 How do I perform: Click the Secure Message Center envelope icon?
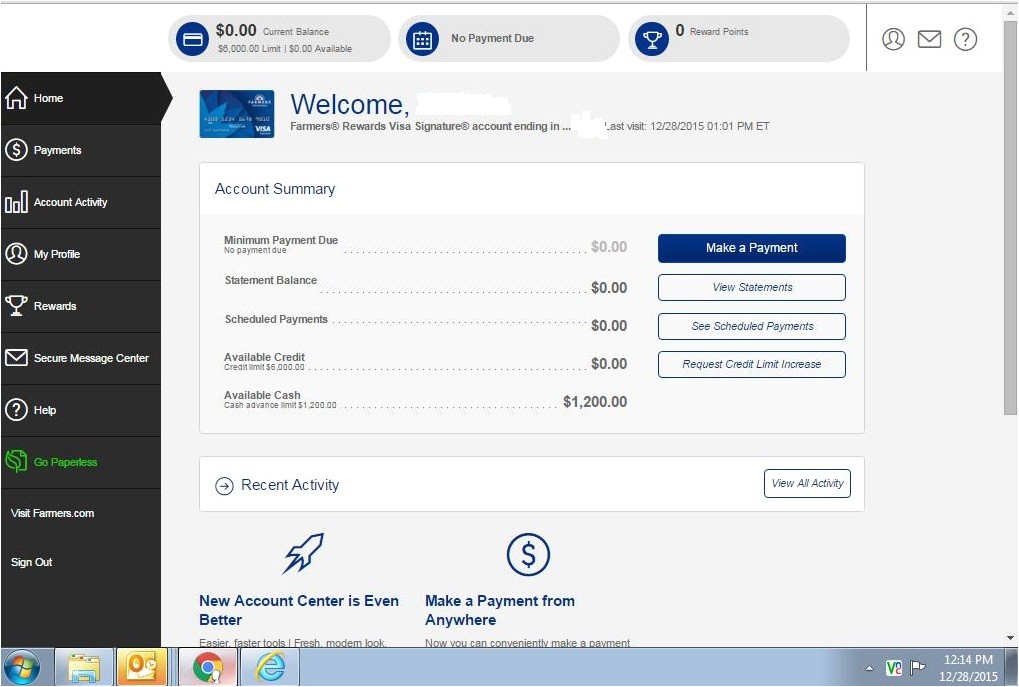click(16, 358)
